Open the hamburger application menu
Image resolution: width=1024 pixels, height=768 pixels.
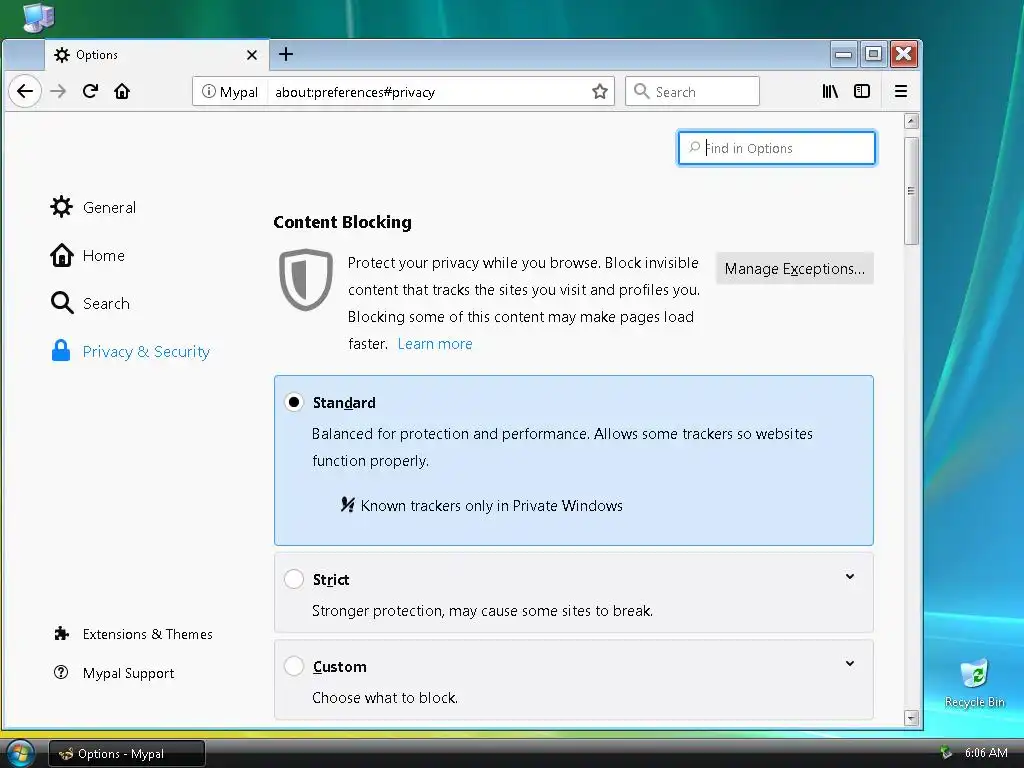point(901,91)
